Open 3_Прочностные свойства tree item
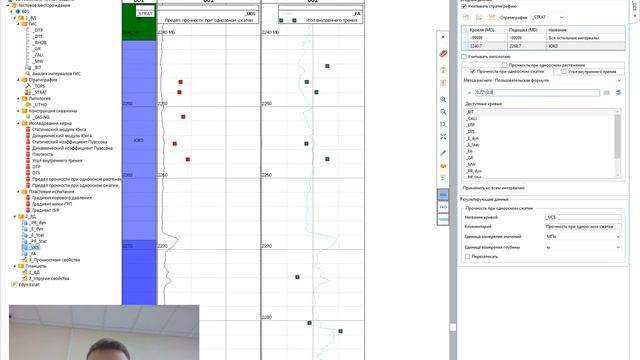 coord(54,260)
